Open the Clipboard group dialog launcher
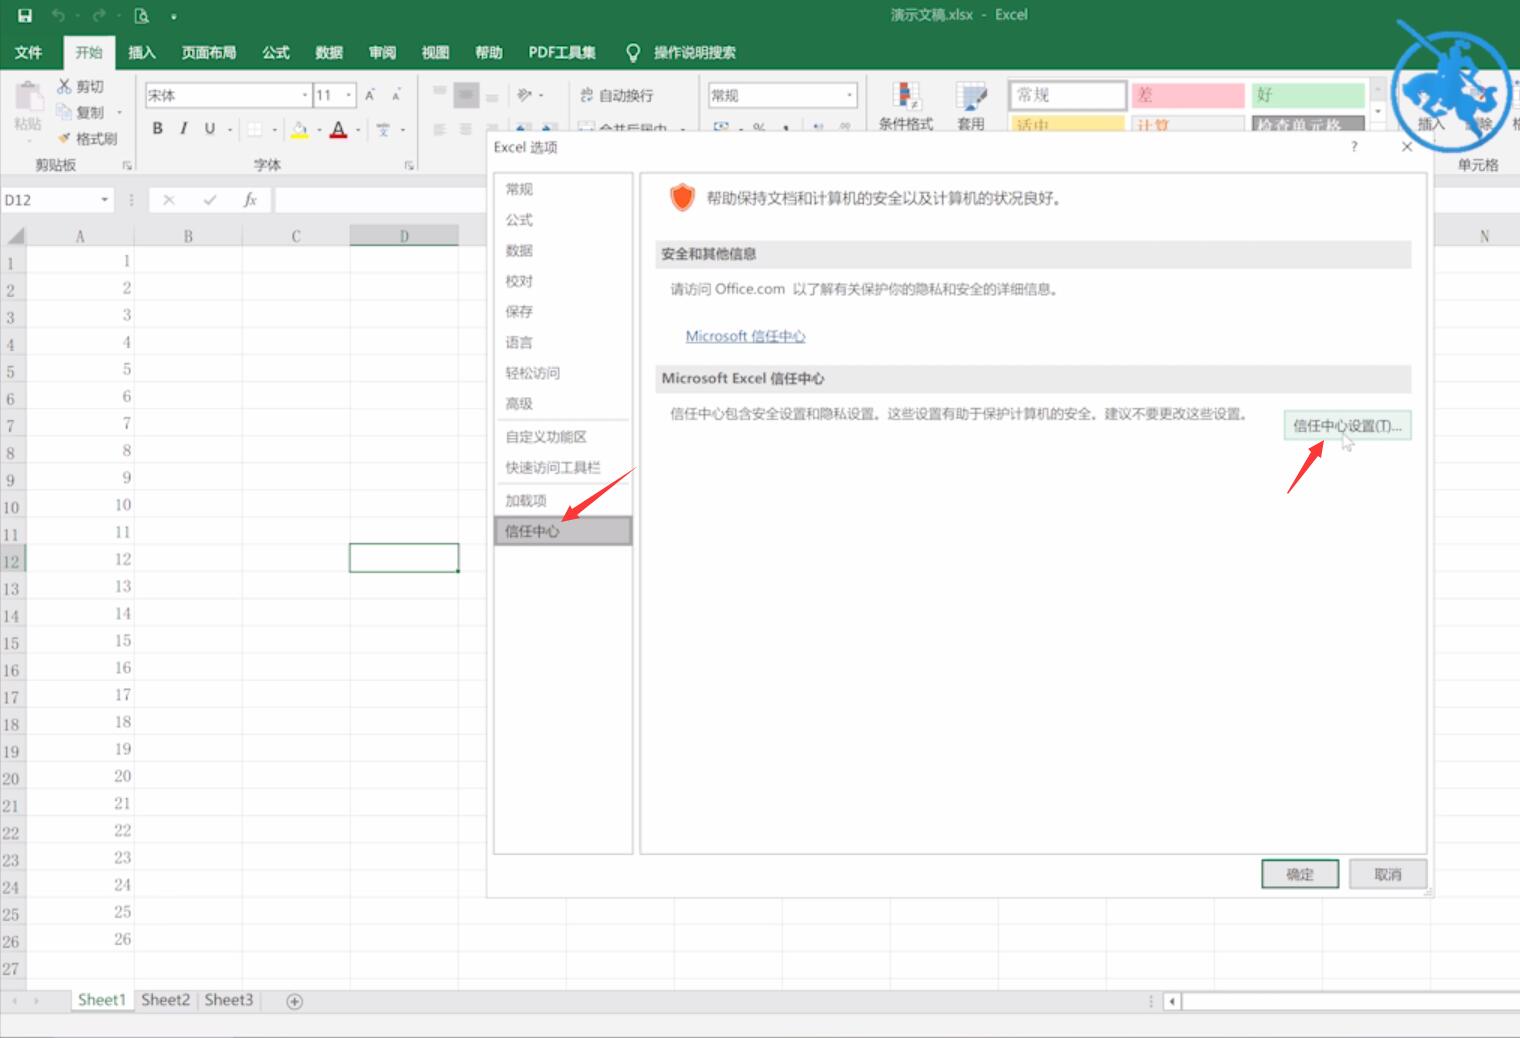The height and width of the screenshot is (1038, 1520). pyautogui.click(x=127, y=165)
